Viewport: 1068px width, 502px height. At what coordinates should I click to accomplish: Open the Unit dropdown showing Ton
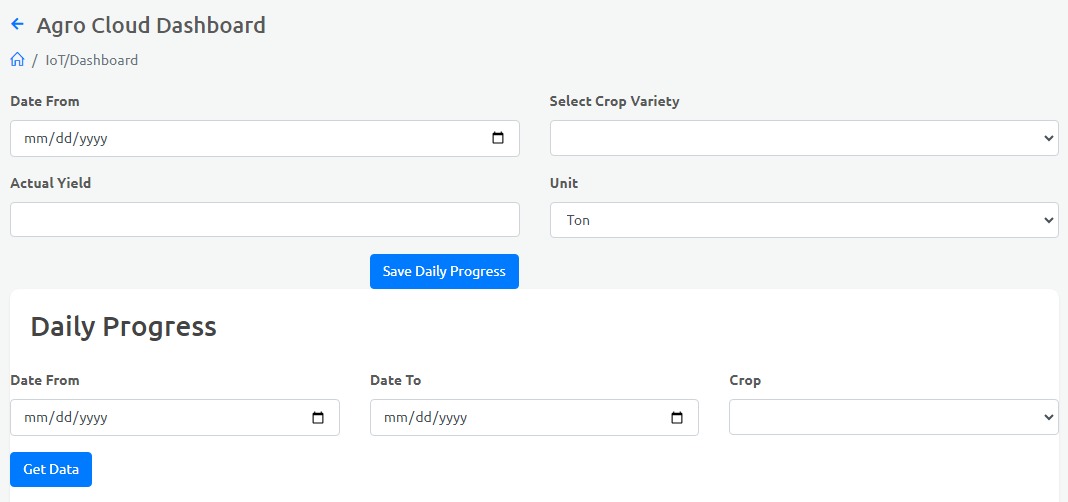coord(803,220)
